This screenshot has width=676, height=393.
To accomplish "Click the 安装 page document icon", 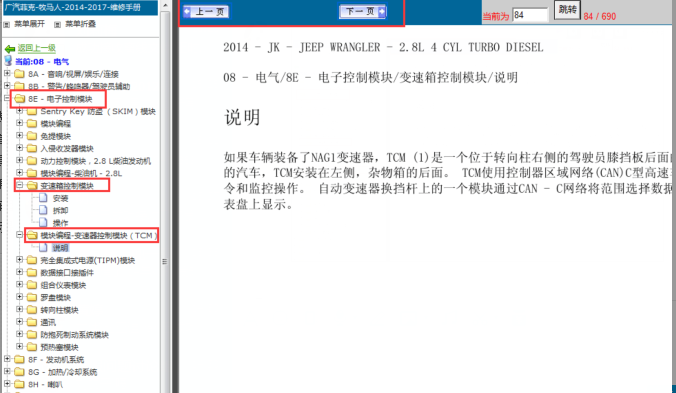I will click(43, 198).
